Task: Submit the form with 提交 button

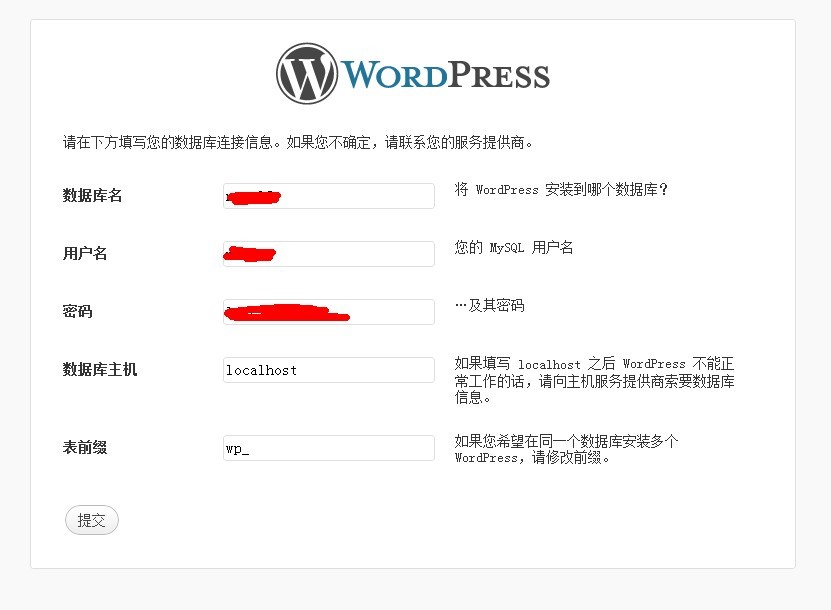Action: tap(92, 520)
